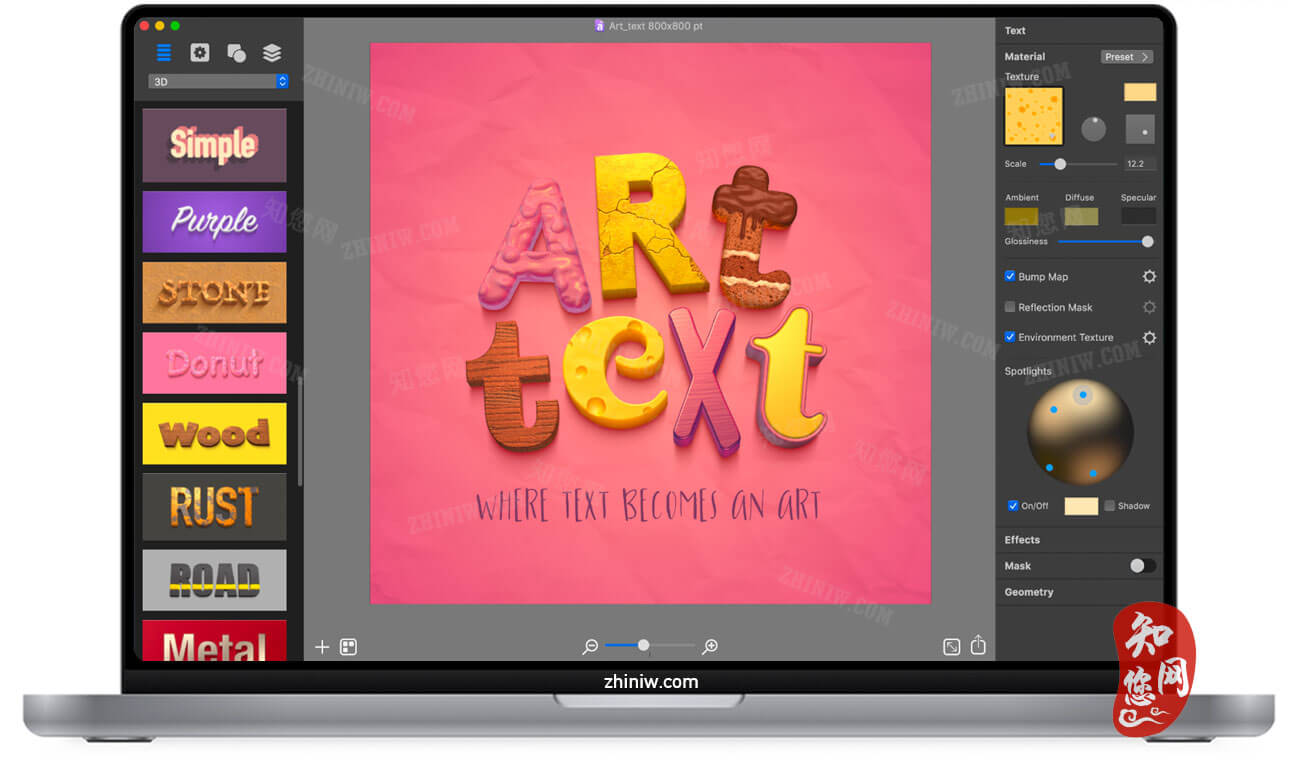Disable the Bump Map checkbox
The width and height of the screenshot is (1298, 779).
[x=1010, y=276]
